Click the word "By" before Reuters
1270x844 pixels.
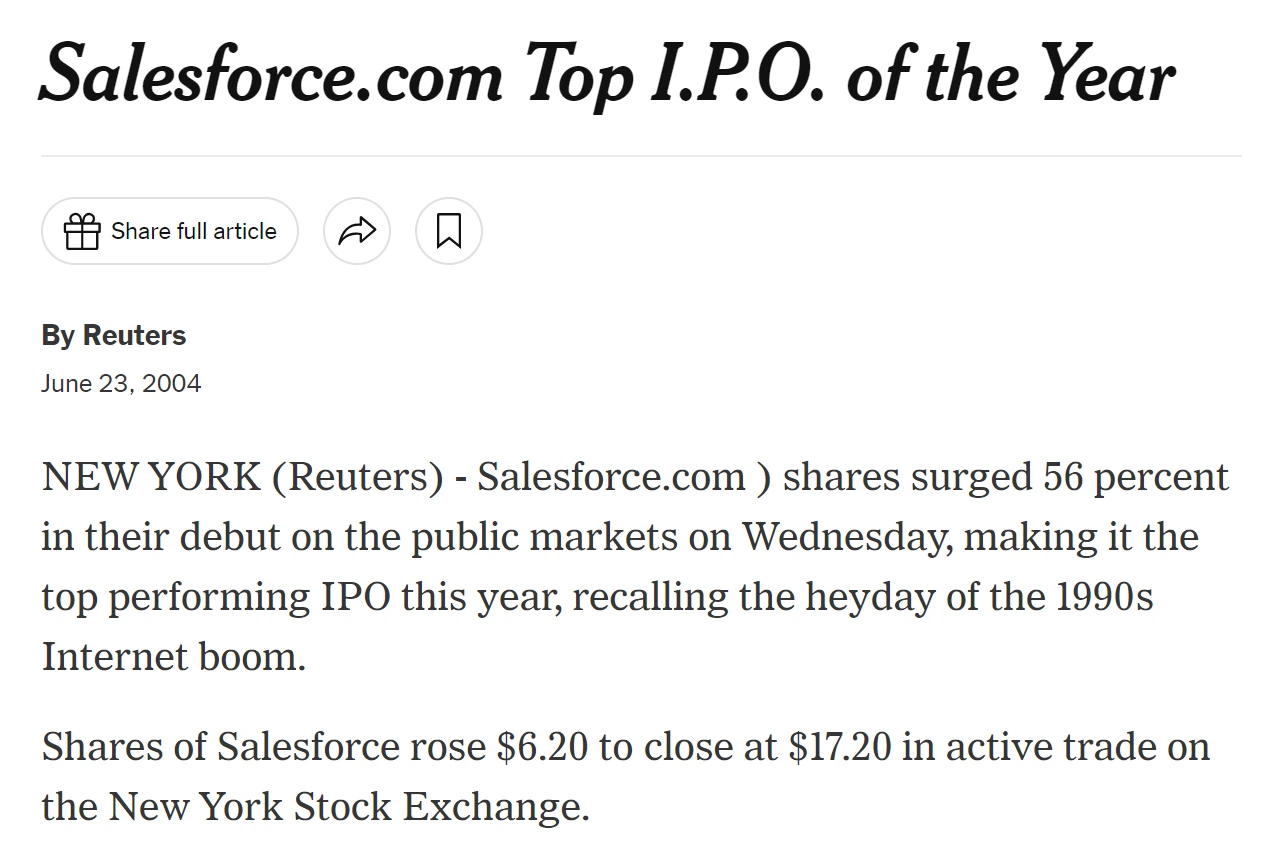58,336
